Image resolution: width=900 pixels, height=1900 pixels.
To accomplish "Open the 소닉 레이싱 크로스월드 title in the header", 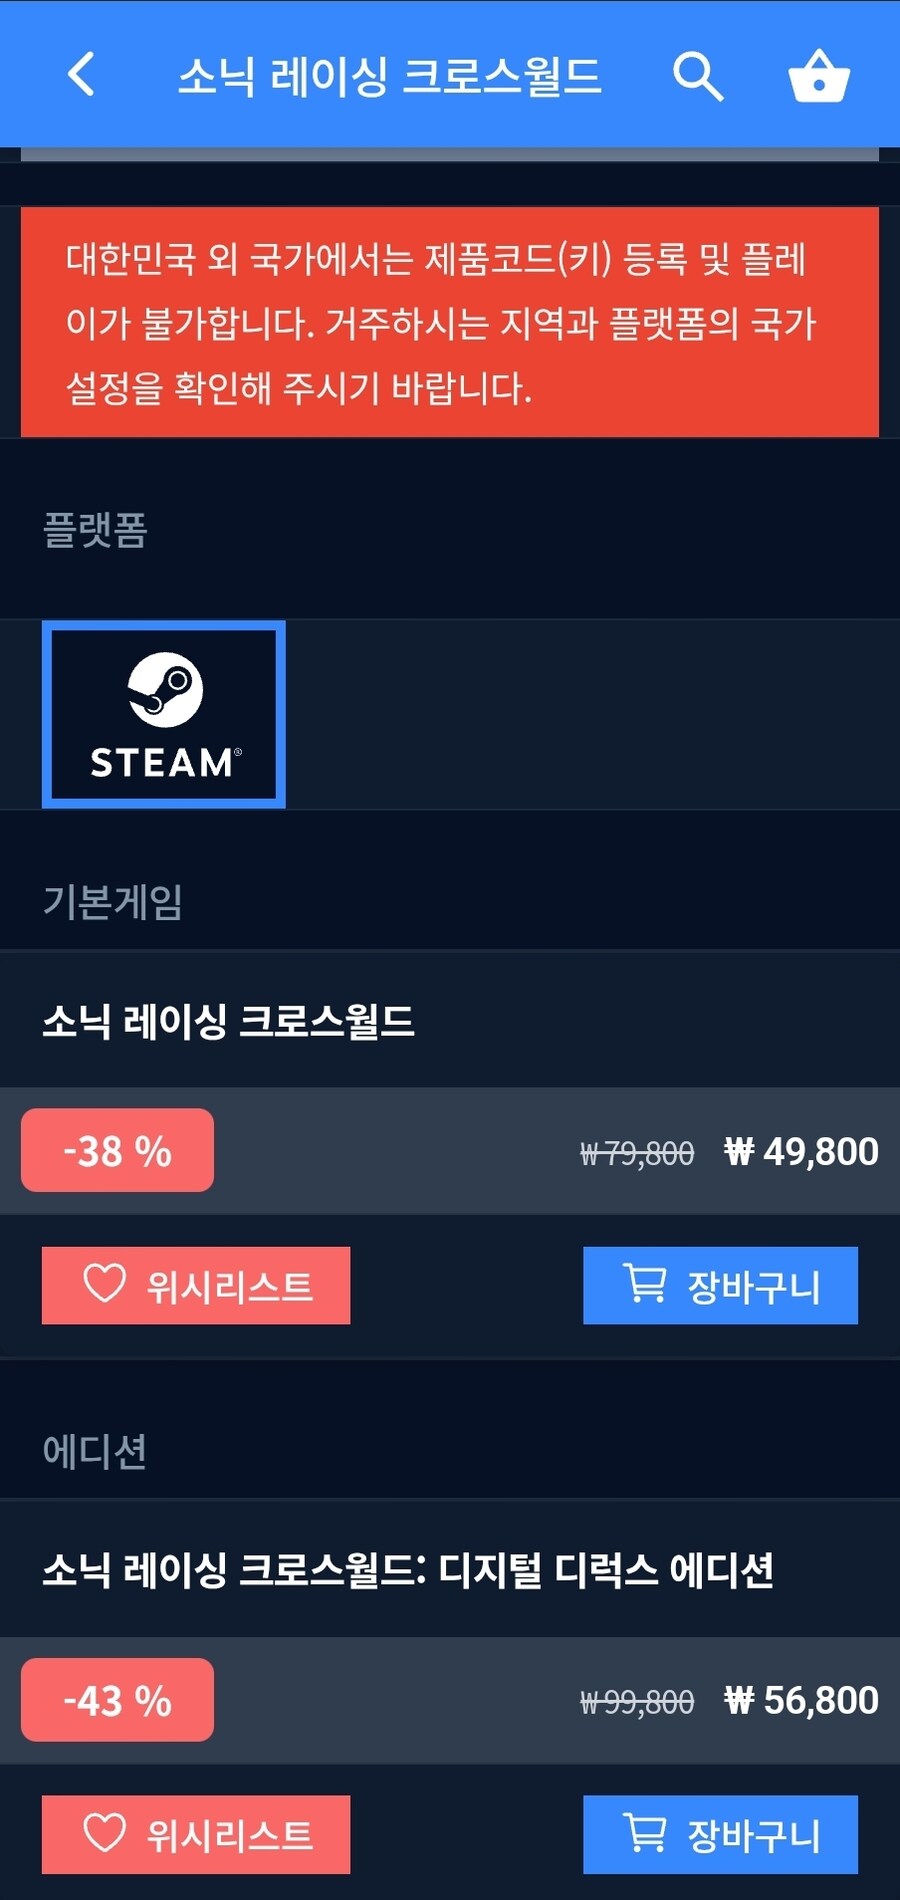I will [390, 76].
